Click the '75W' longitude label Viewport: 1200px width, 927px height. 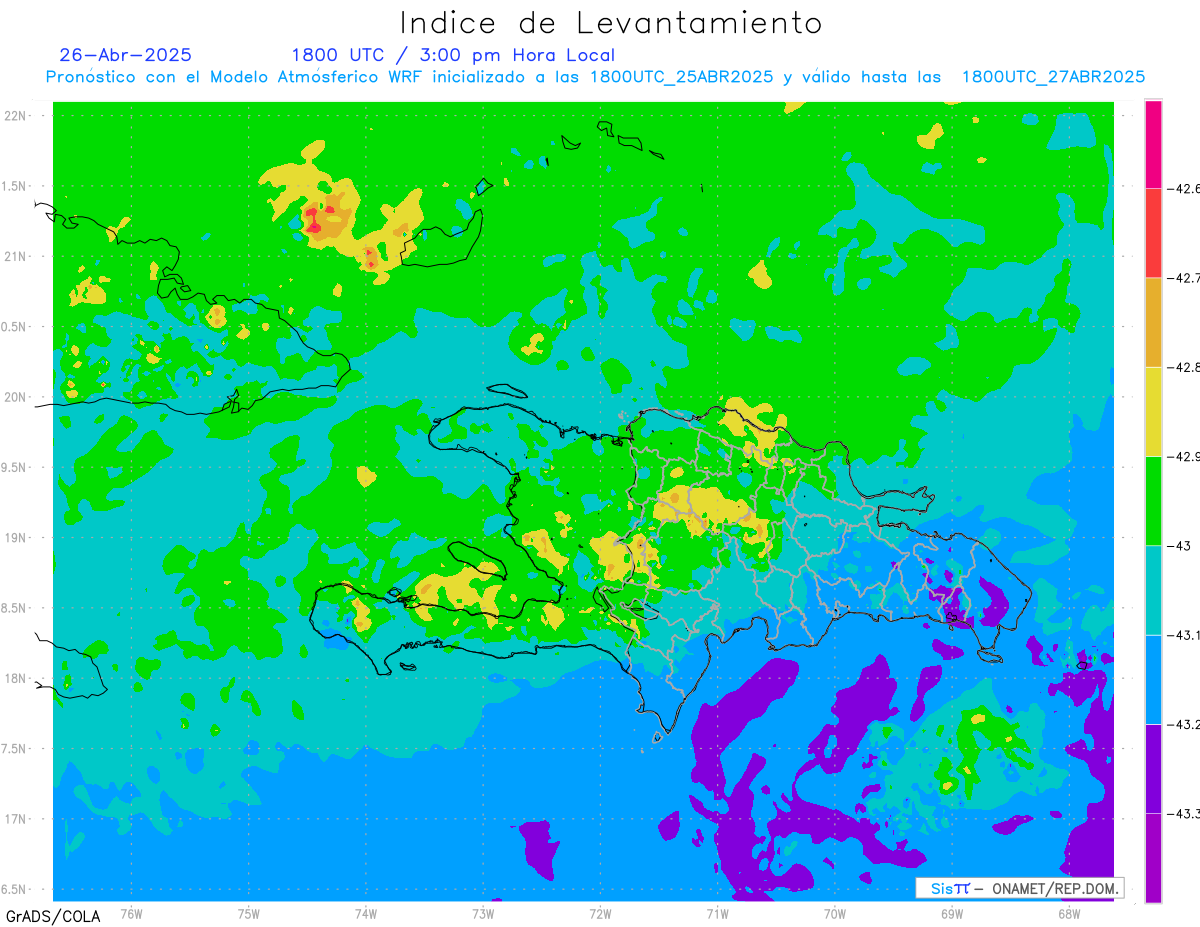(x=249, y=913)
